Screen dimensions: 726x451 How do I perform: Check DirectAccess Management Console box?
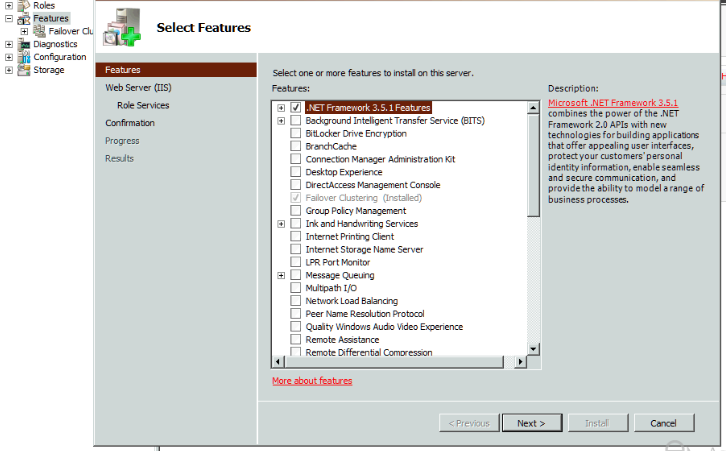295,185
